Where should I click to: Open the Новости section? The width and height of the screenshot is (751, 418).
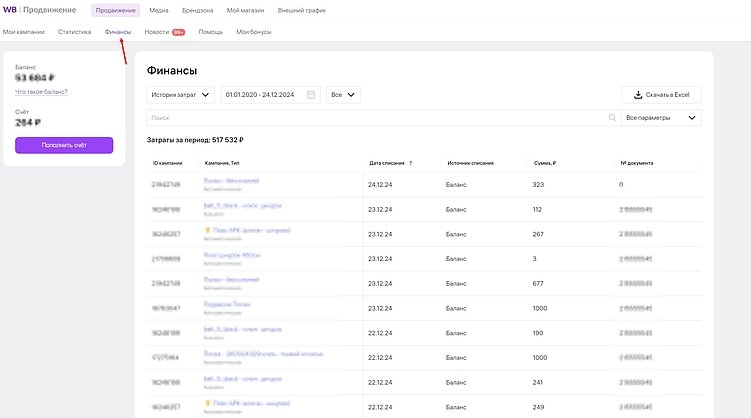157,32
